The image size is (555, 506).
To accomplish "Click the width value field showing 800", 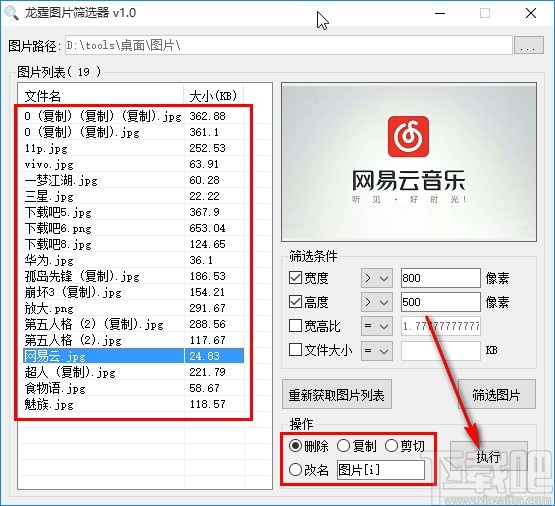I will tap(441, 278).
